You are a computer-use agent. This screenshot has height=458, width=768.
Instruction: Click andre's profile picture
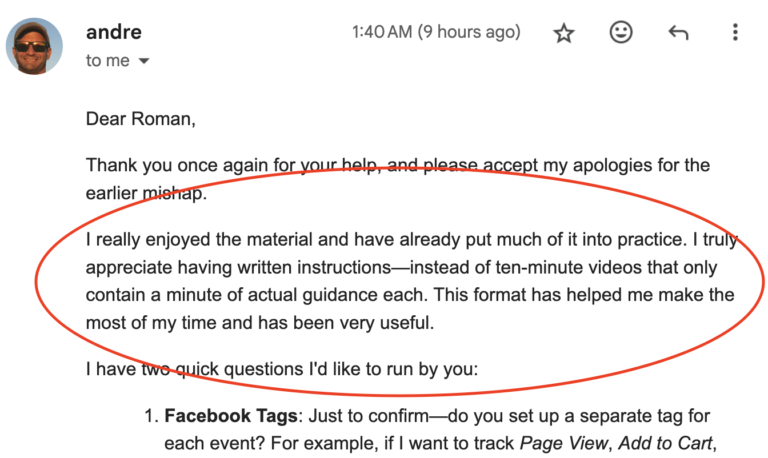point(36,46)
